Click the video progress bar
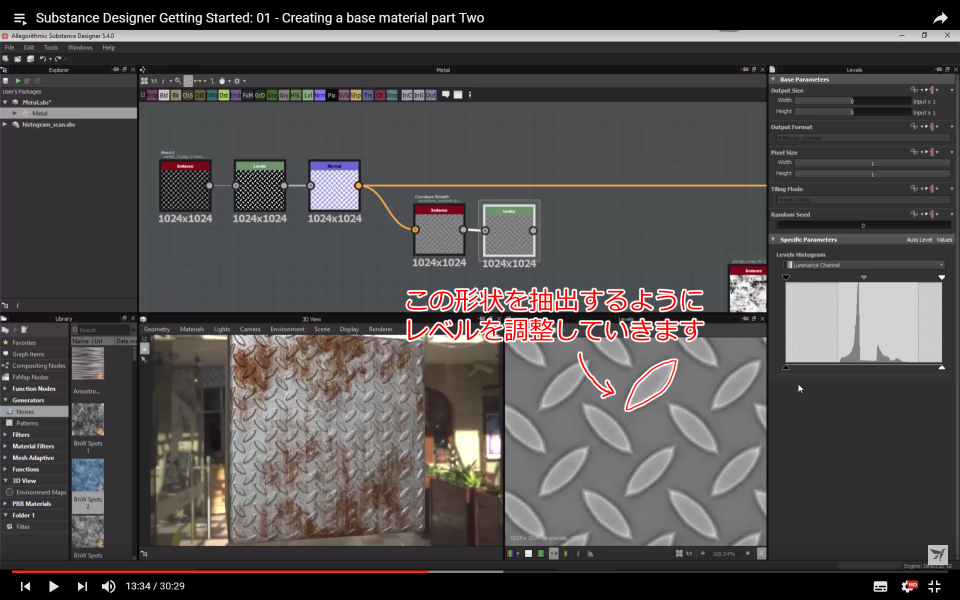Image resolution: width=960 pixels, height=600 pixels. (480, 572)
